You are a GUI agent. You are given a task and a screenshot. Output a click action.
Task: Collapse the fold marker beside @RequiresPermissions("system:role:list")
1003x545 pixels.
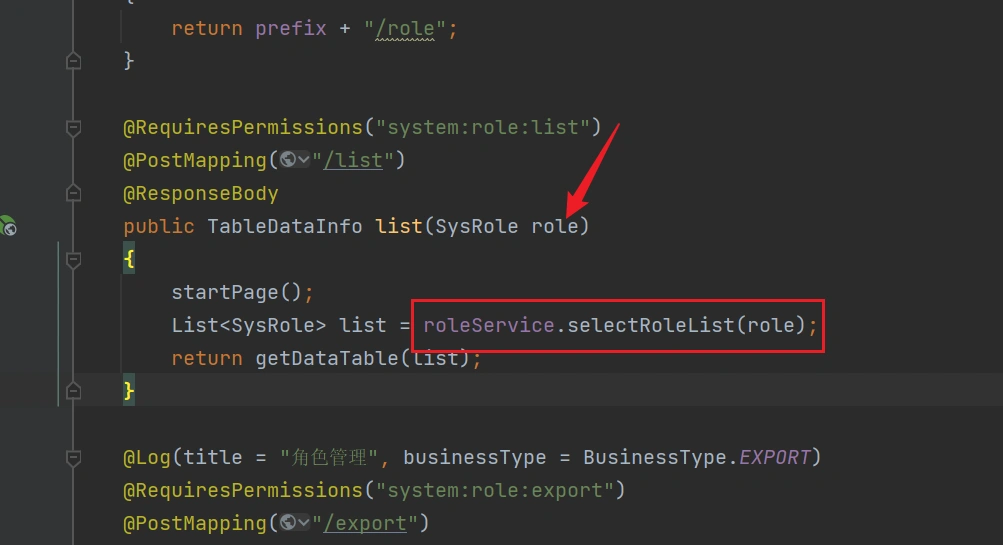tap(73, 127)
